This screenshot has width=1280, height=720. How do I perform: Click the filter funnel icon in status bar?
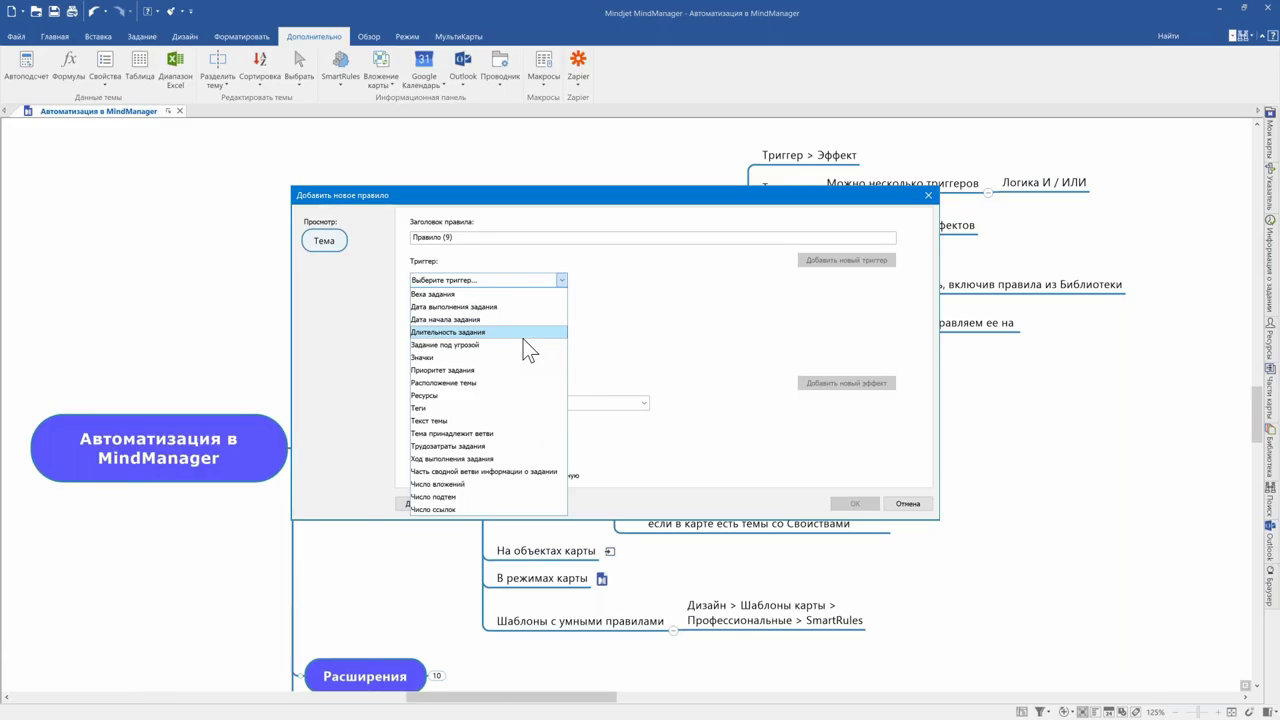[x=1040, y=712]
